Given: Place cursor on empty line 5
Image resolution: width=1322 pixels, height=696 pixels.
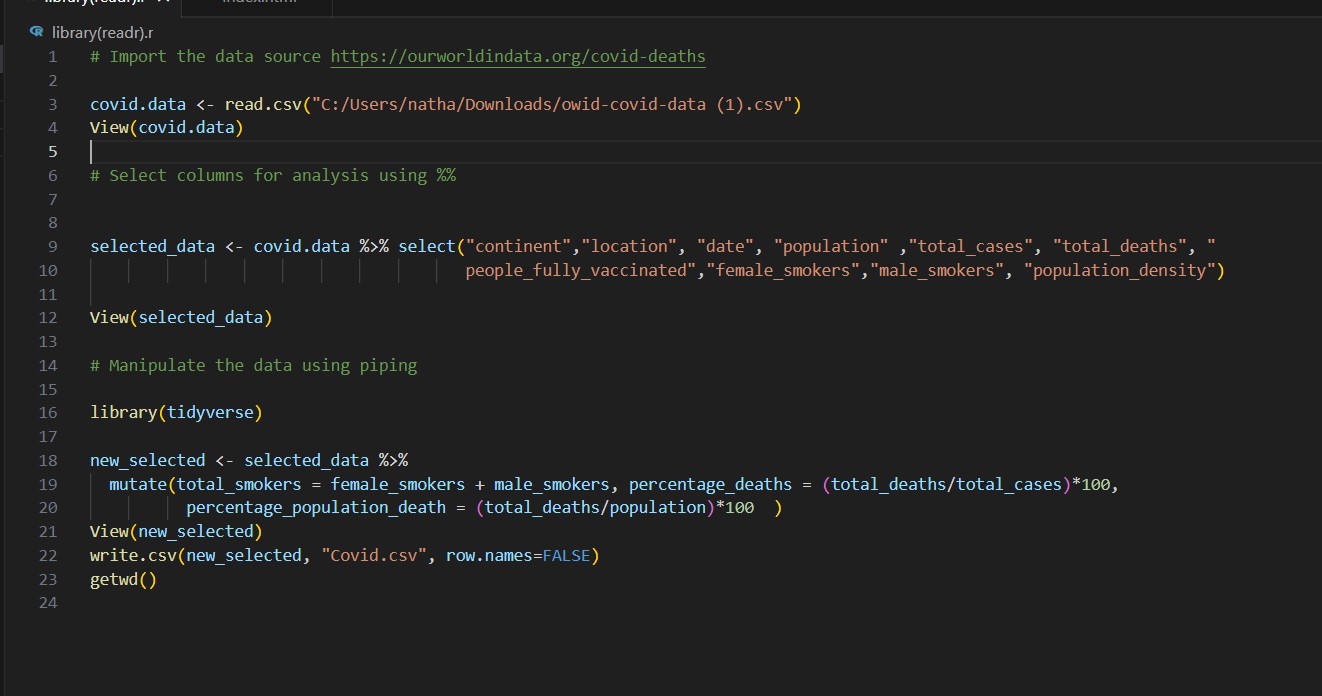Looking at the screenshot, I should point(400,151).
